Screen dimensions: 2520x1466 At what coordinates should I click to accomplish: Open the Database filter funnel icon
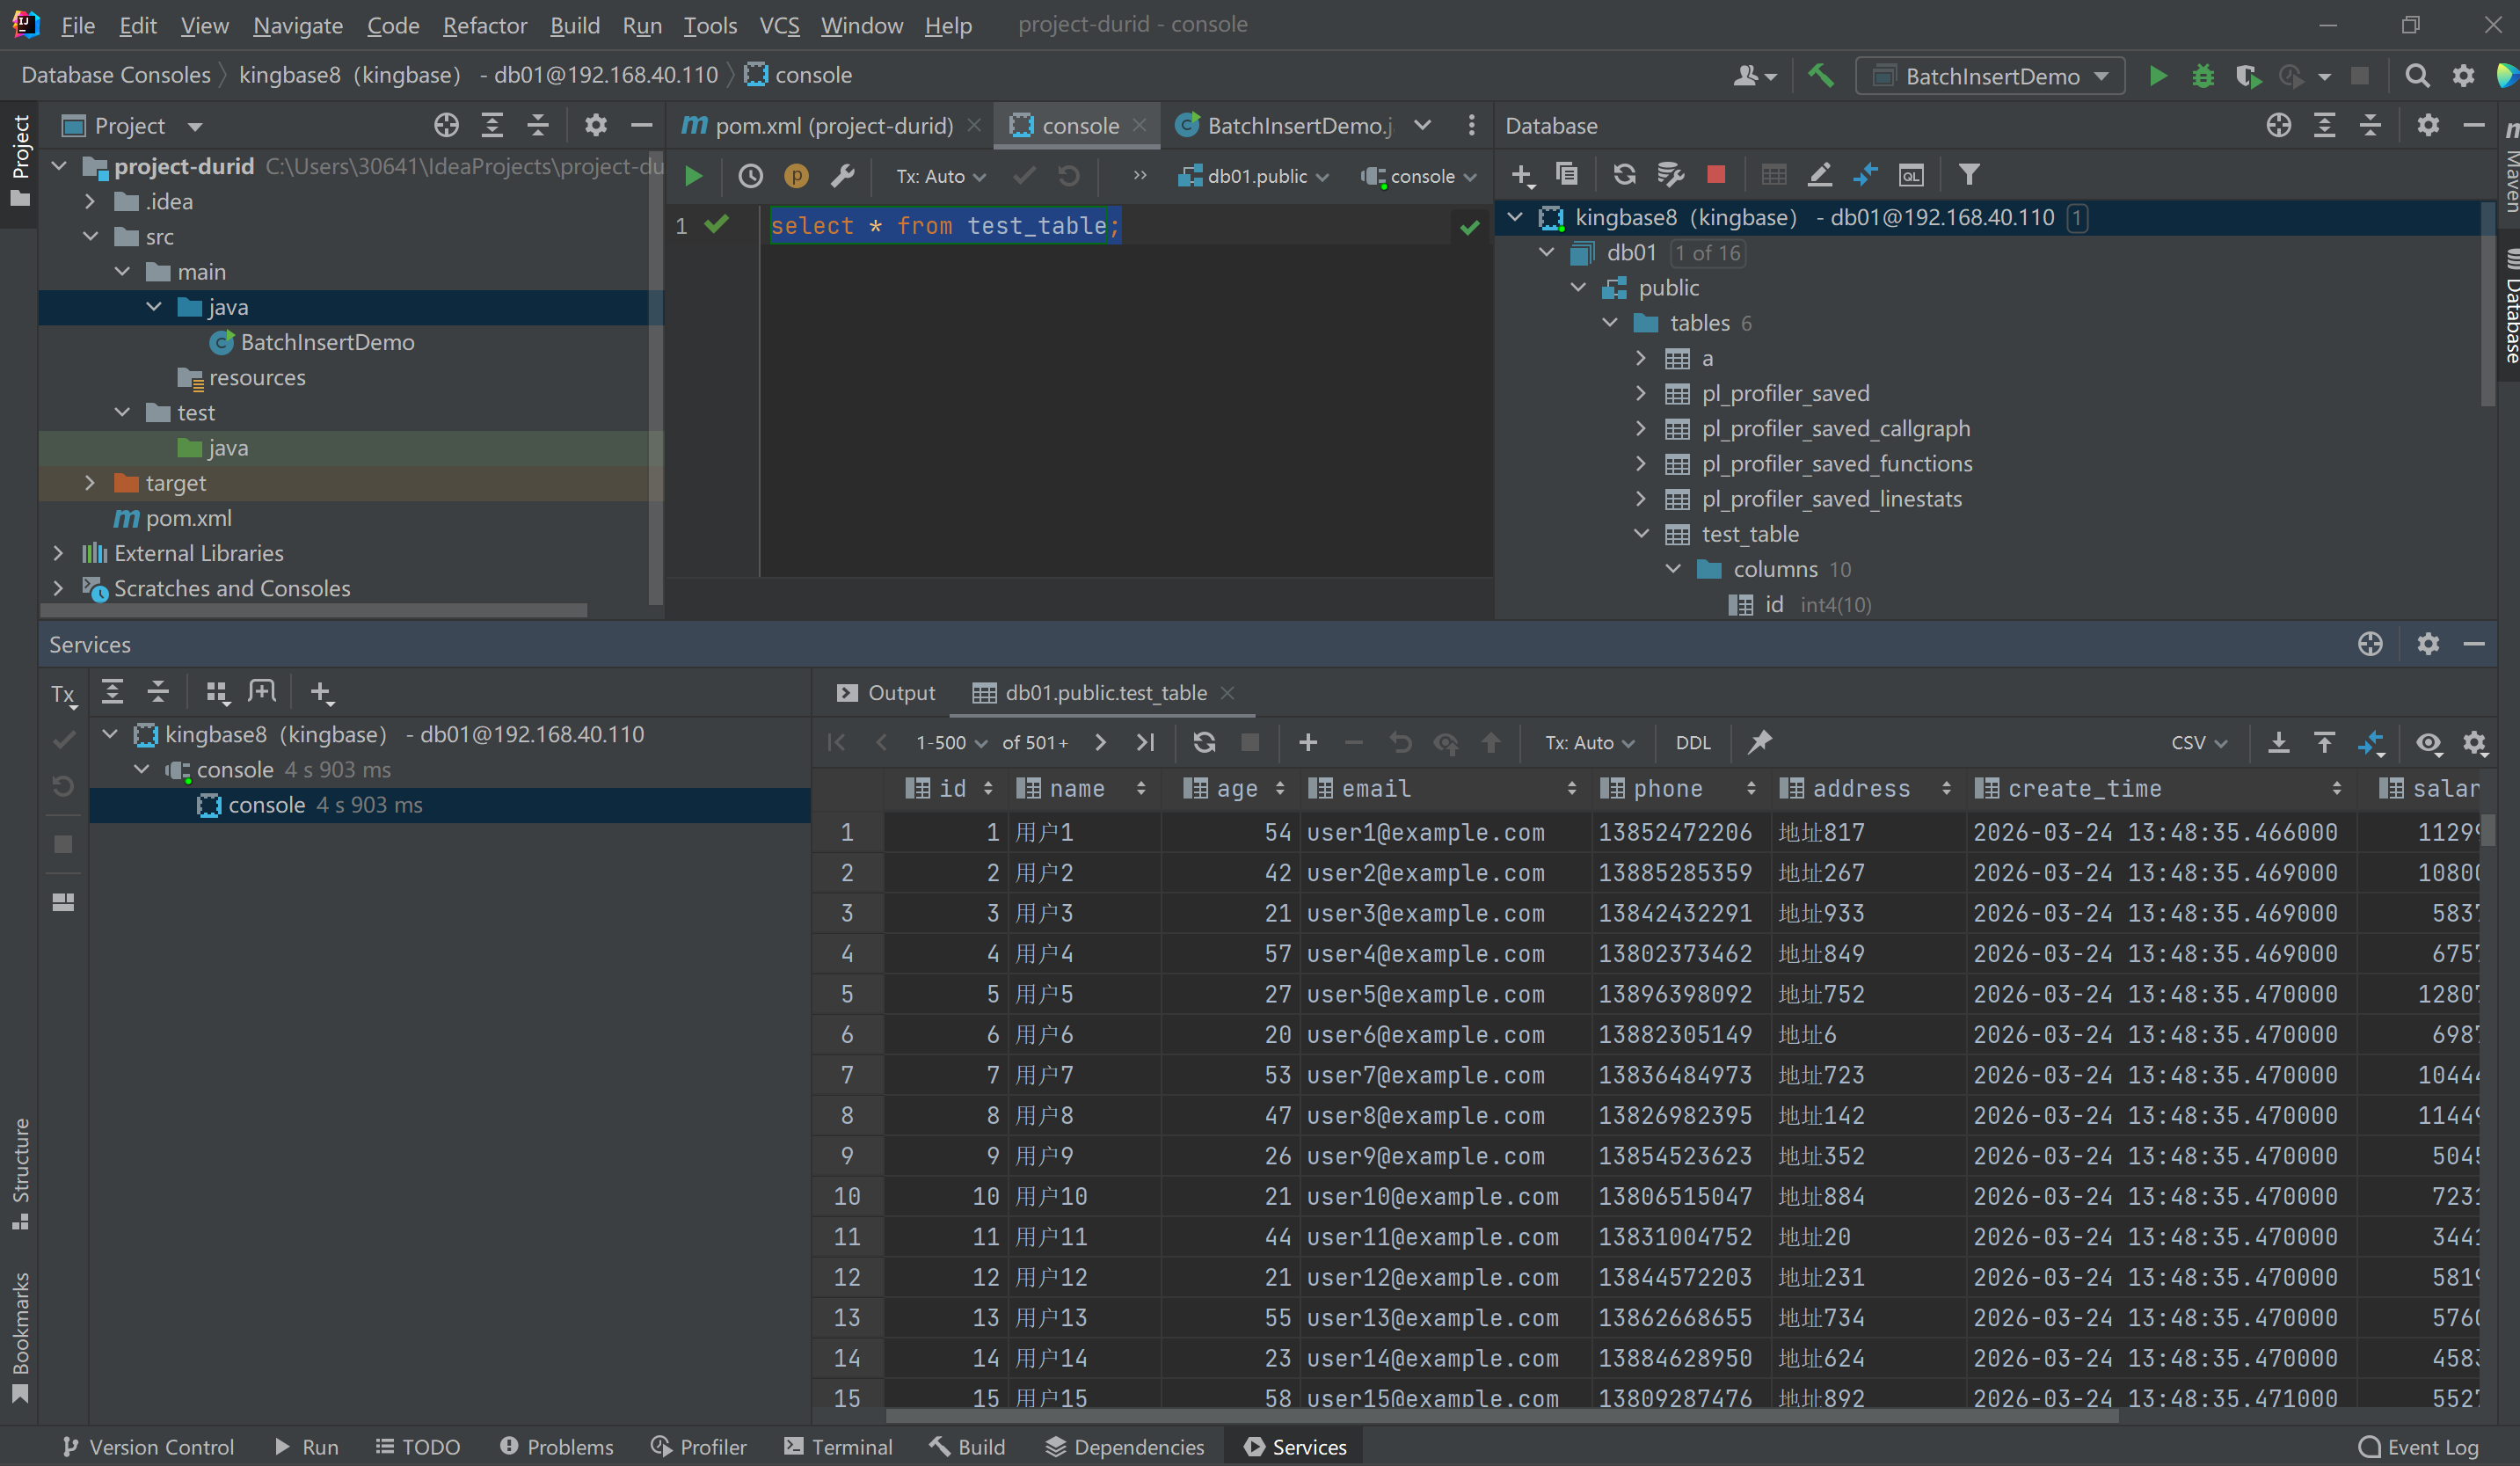click(1968, 175)
